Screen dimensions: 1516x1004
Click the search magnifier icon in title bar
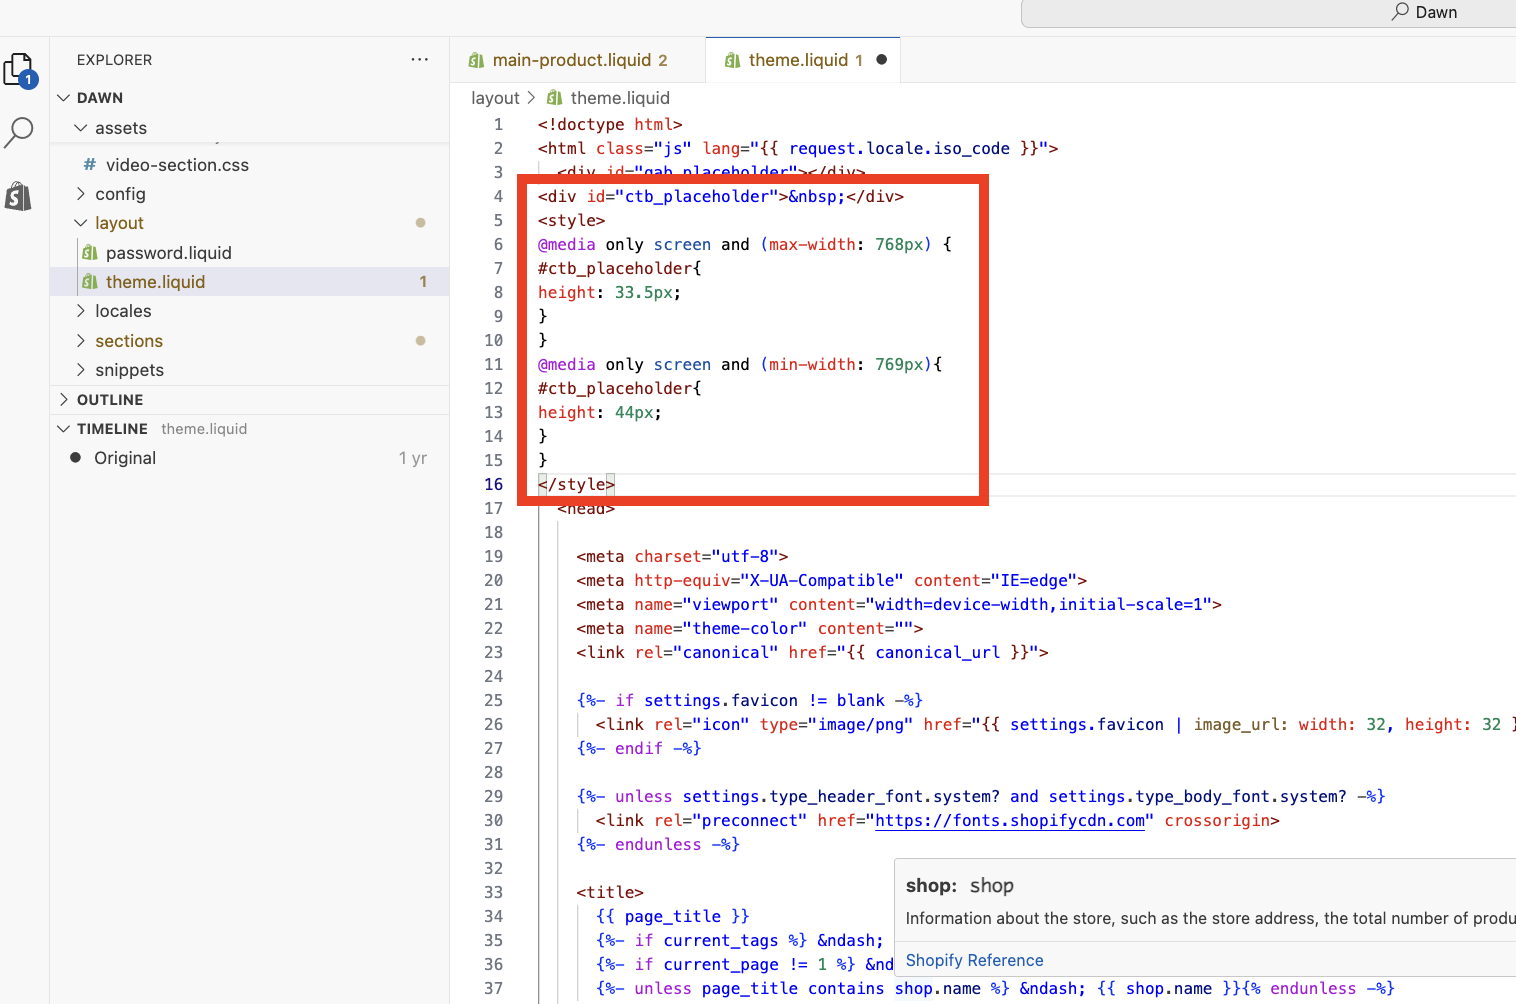pyautogui.click(x=1400, y=12)
